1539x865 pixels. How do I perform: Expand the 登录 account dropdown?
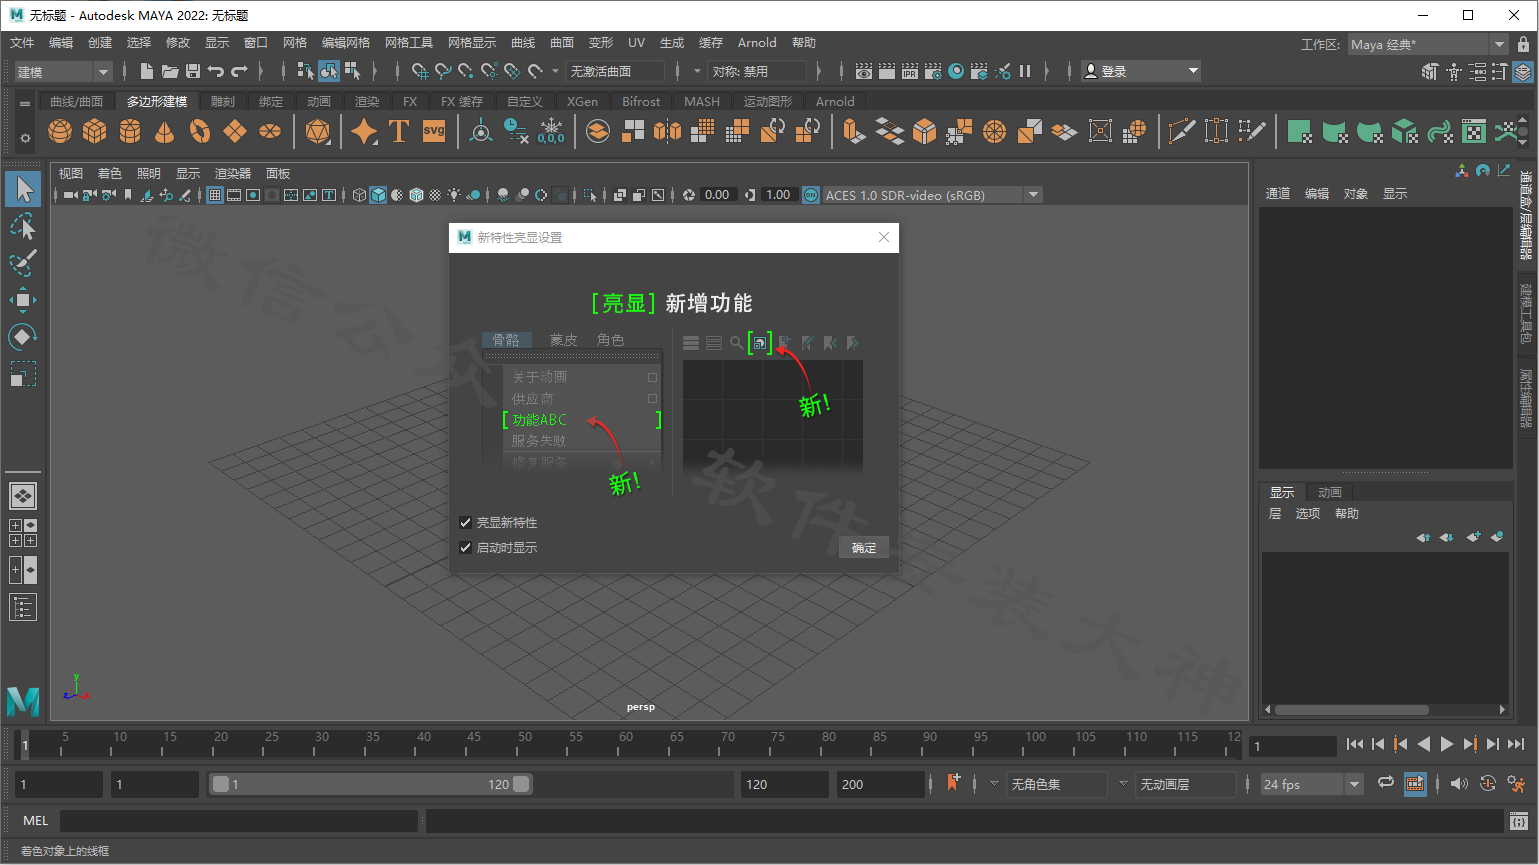(x=1141, y=71)
